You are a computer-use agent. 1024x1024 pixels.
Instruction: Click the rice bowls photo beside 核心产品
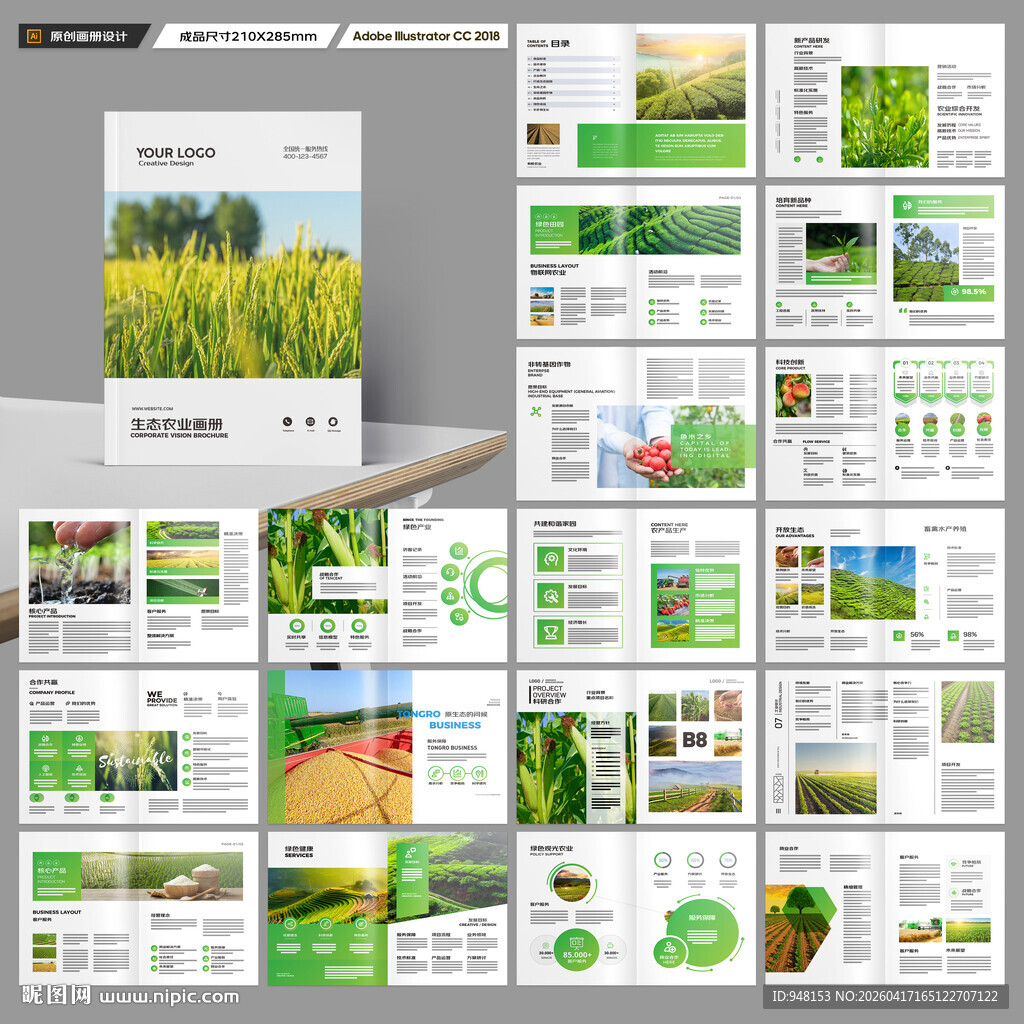(x=162, y=877)
